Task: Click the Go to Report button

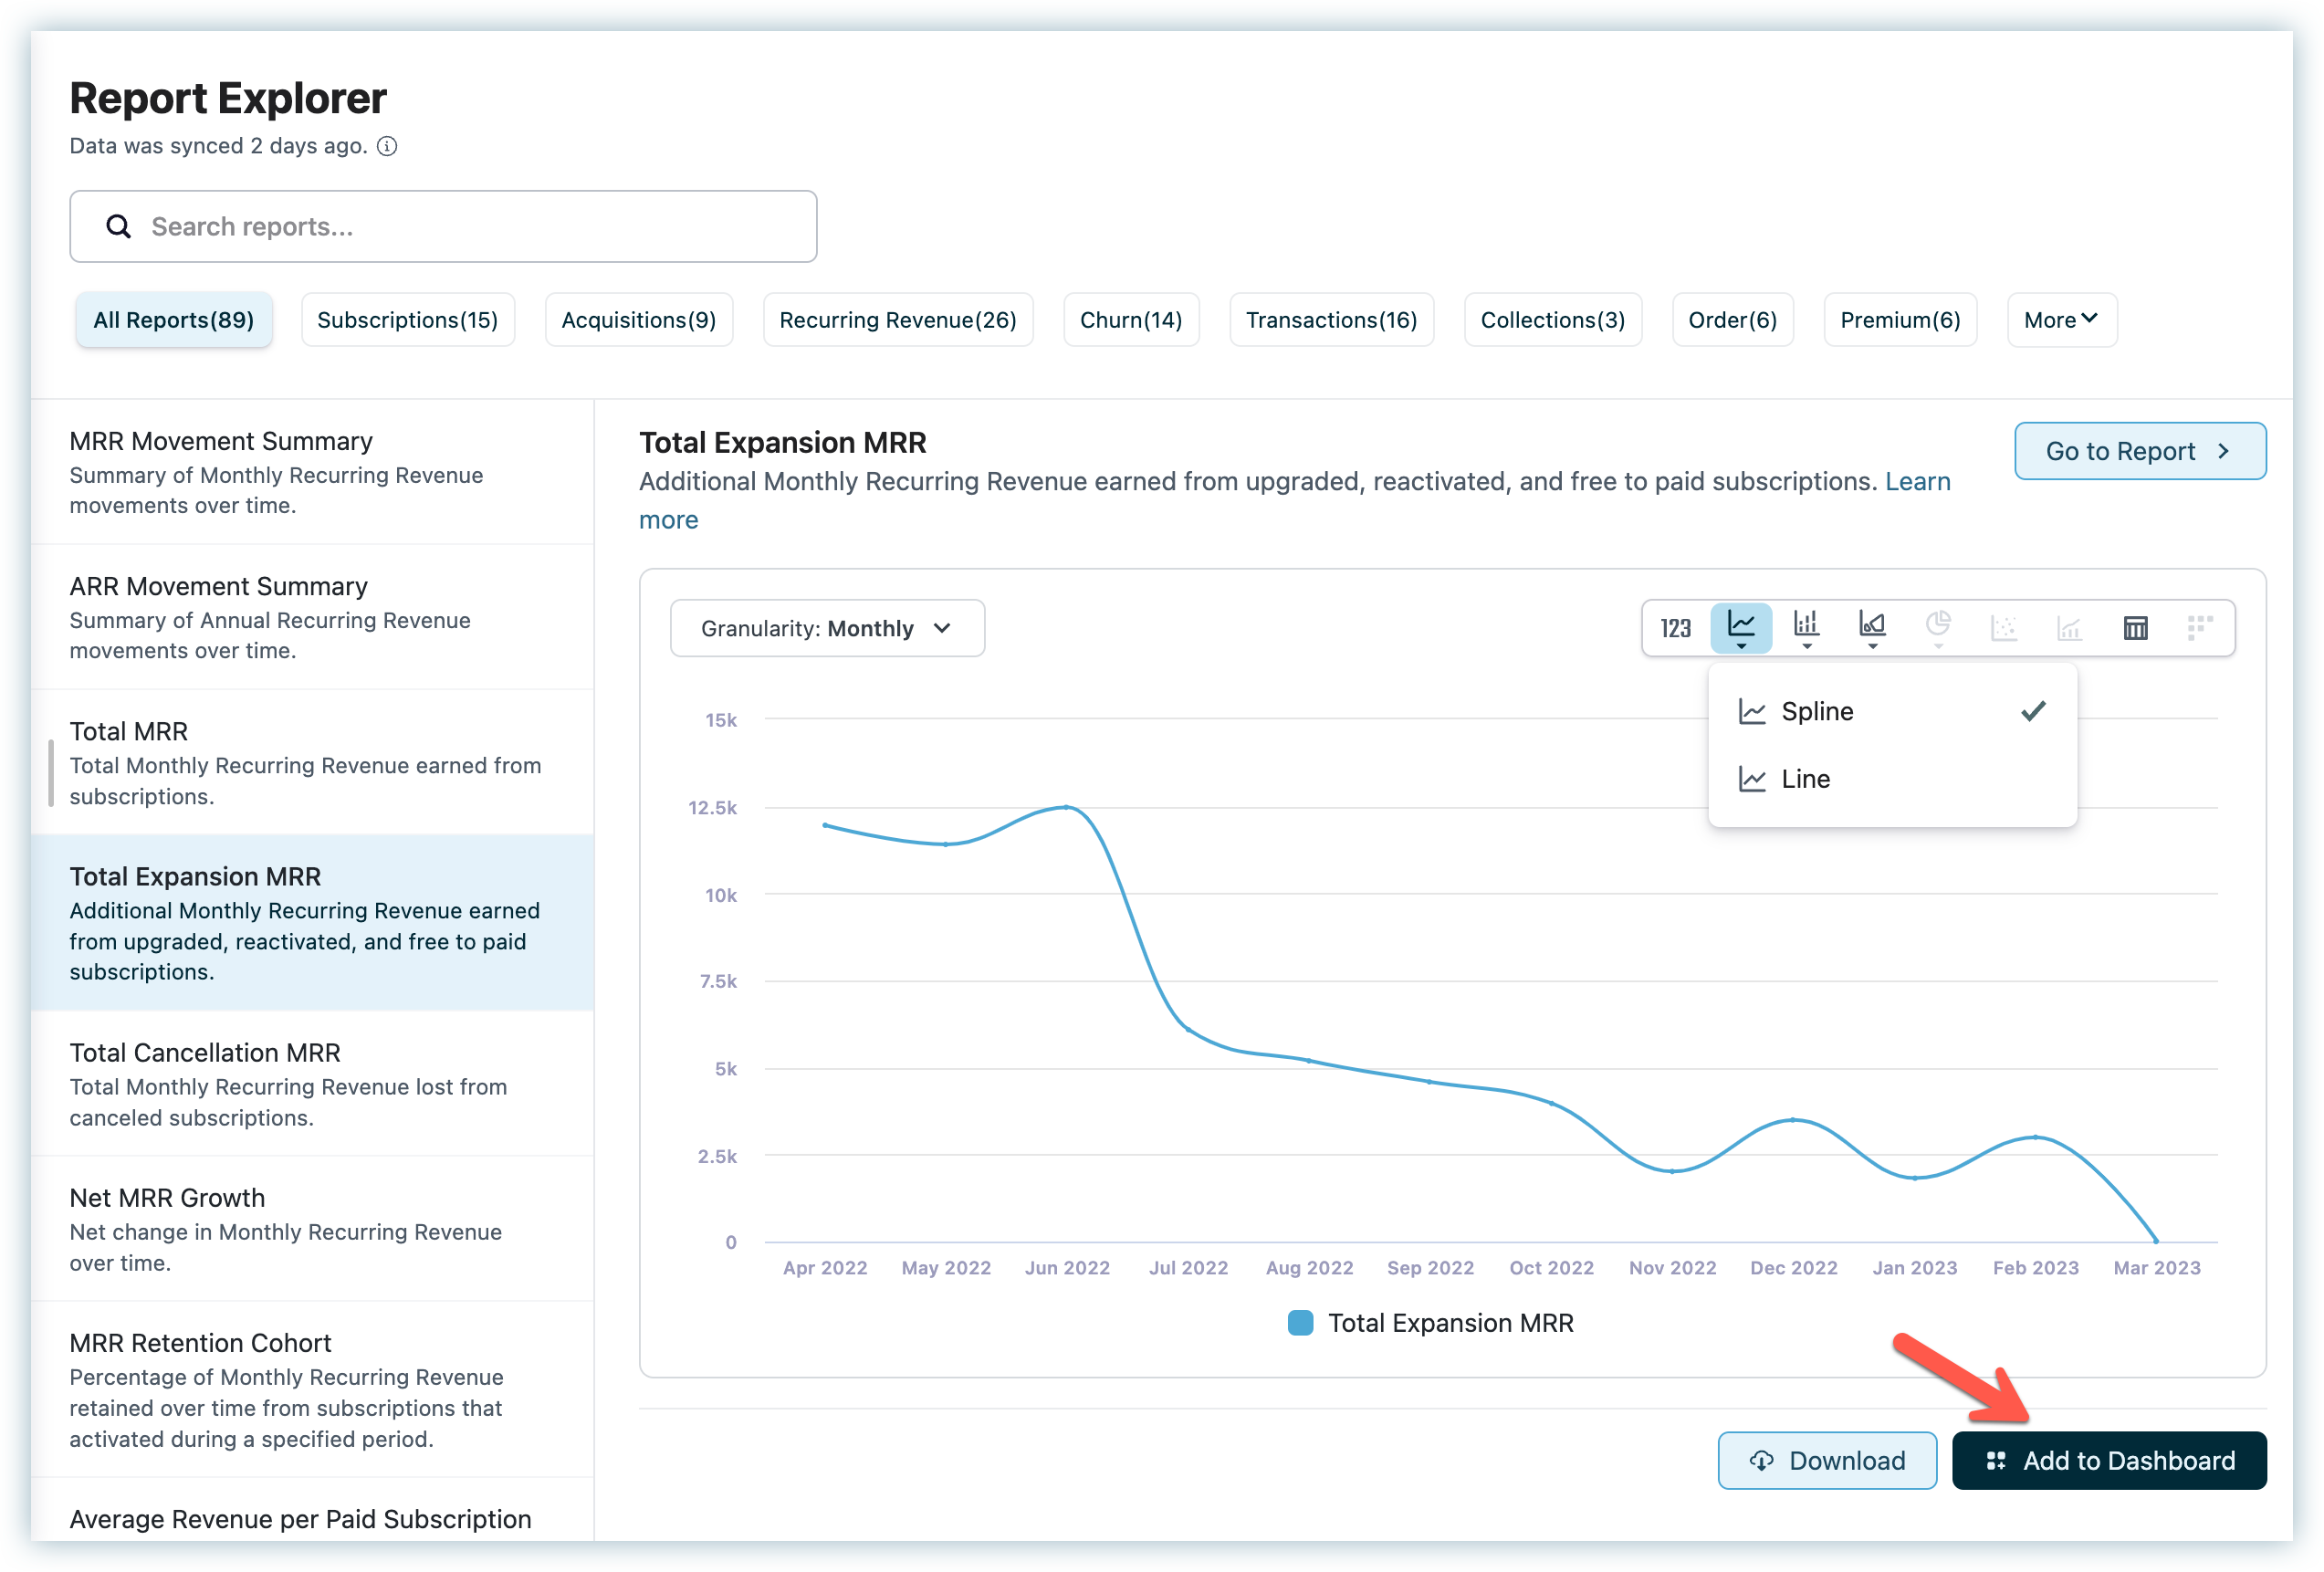Action: 2139,451
